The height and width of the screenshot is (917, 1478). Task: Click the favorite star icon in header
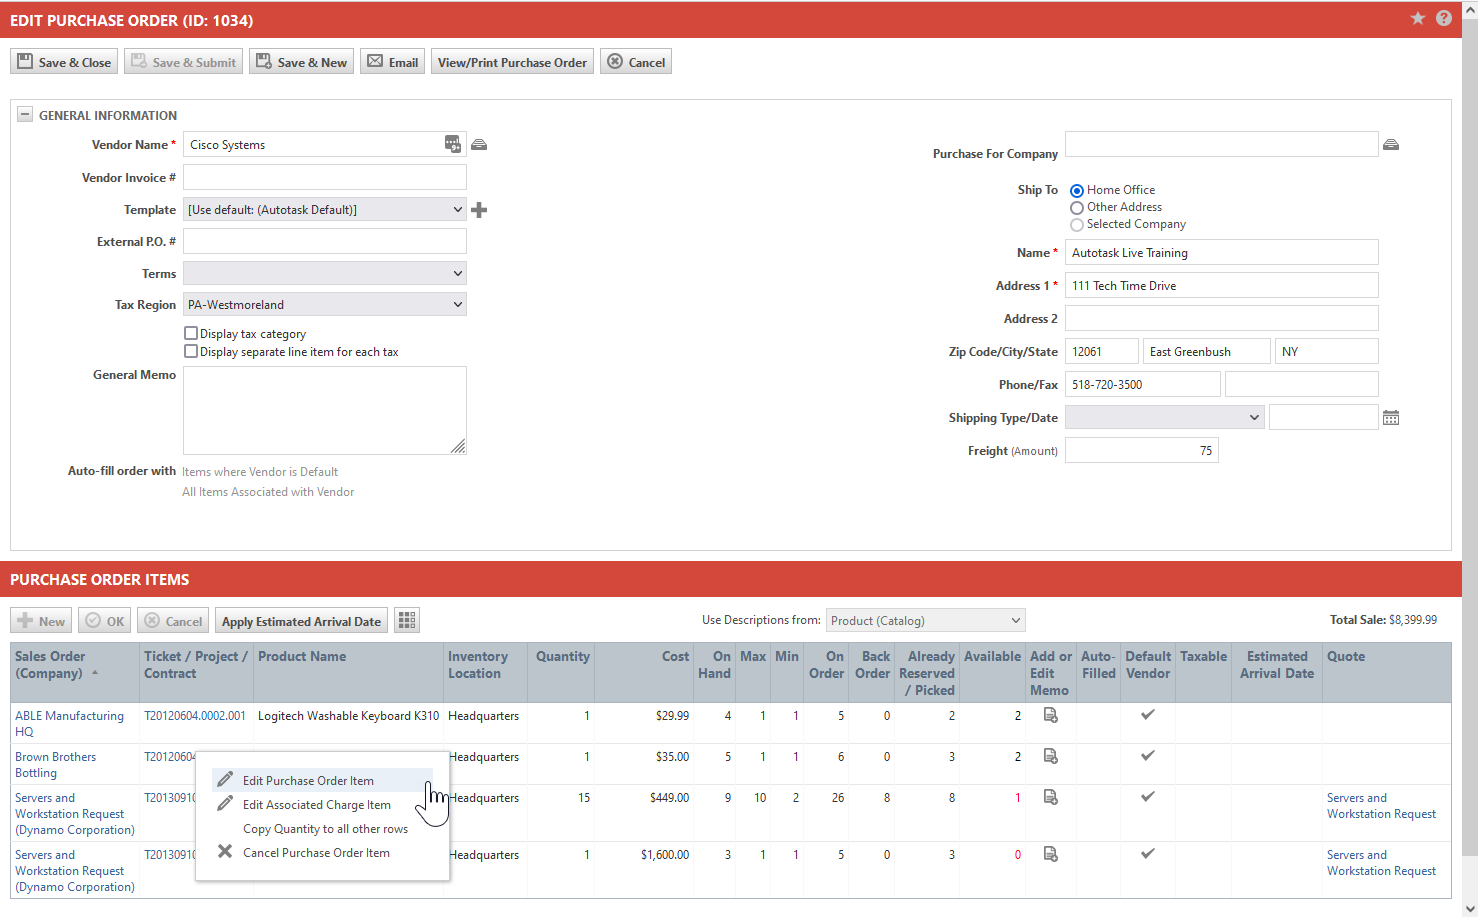point(1417,19)
